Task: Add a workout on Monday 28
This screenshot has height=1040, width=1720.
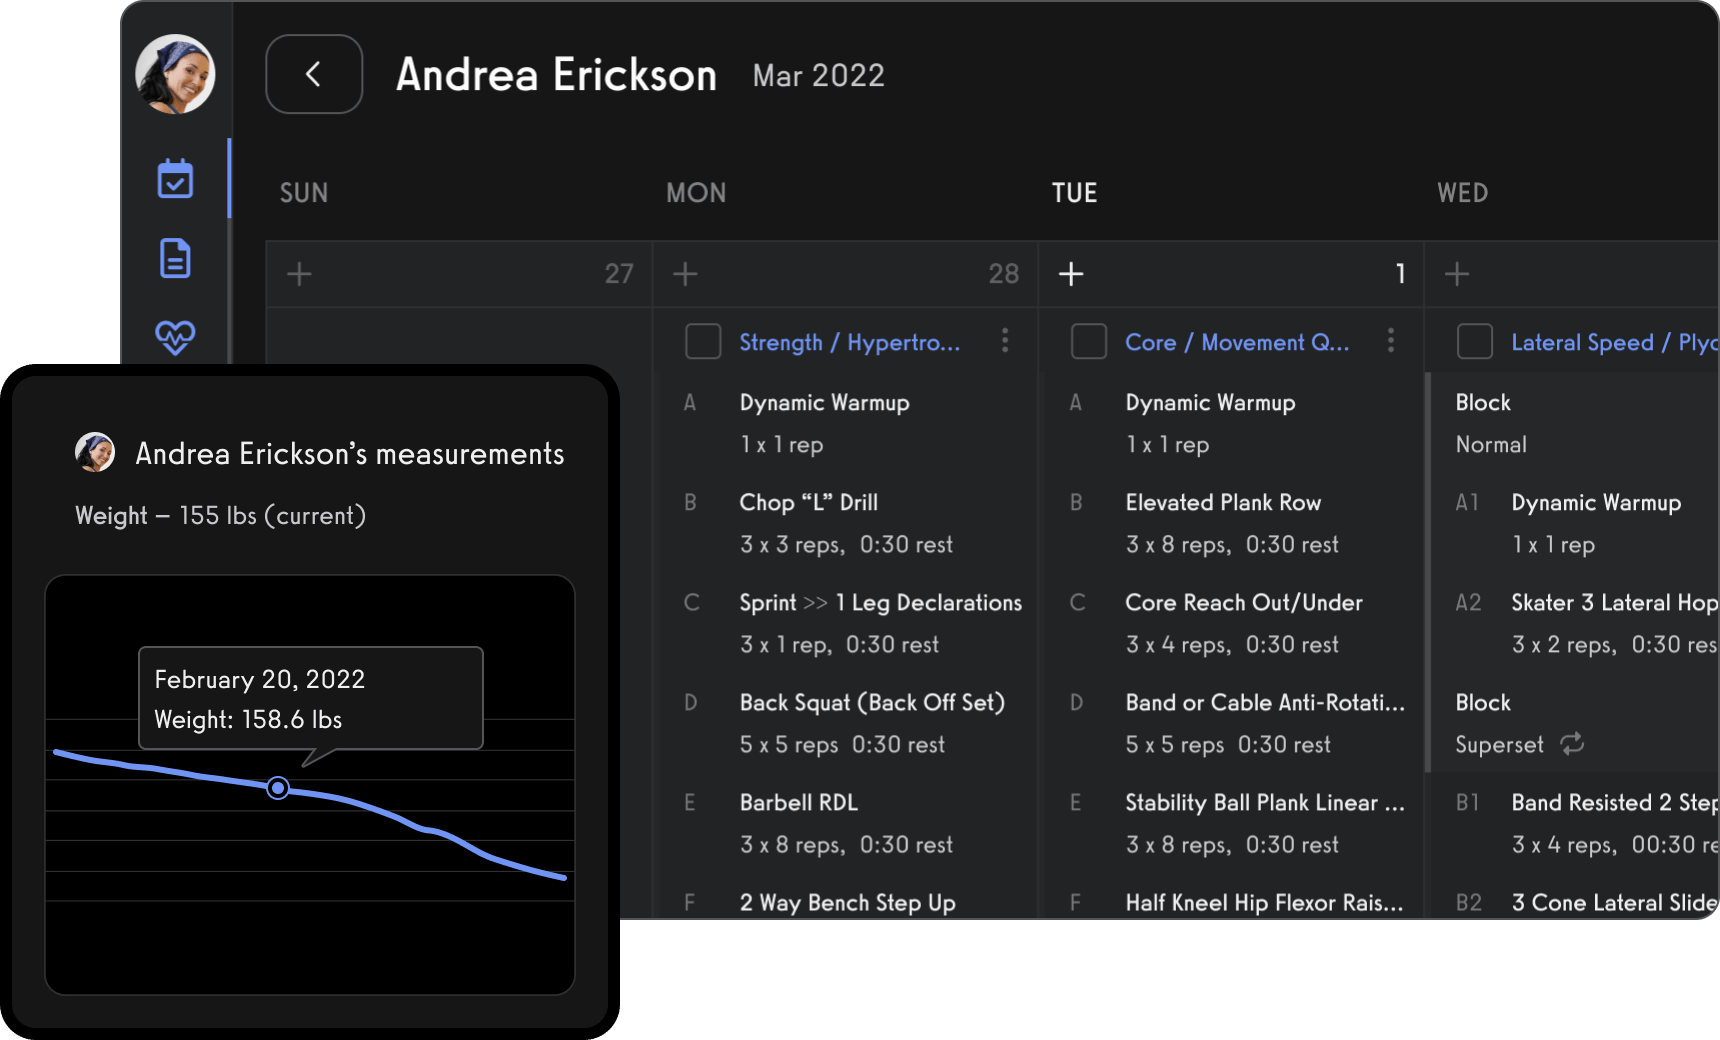Action: click(685, 274)
